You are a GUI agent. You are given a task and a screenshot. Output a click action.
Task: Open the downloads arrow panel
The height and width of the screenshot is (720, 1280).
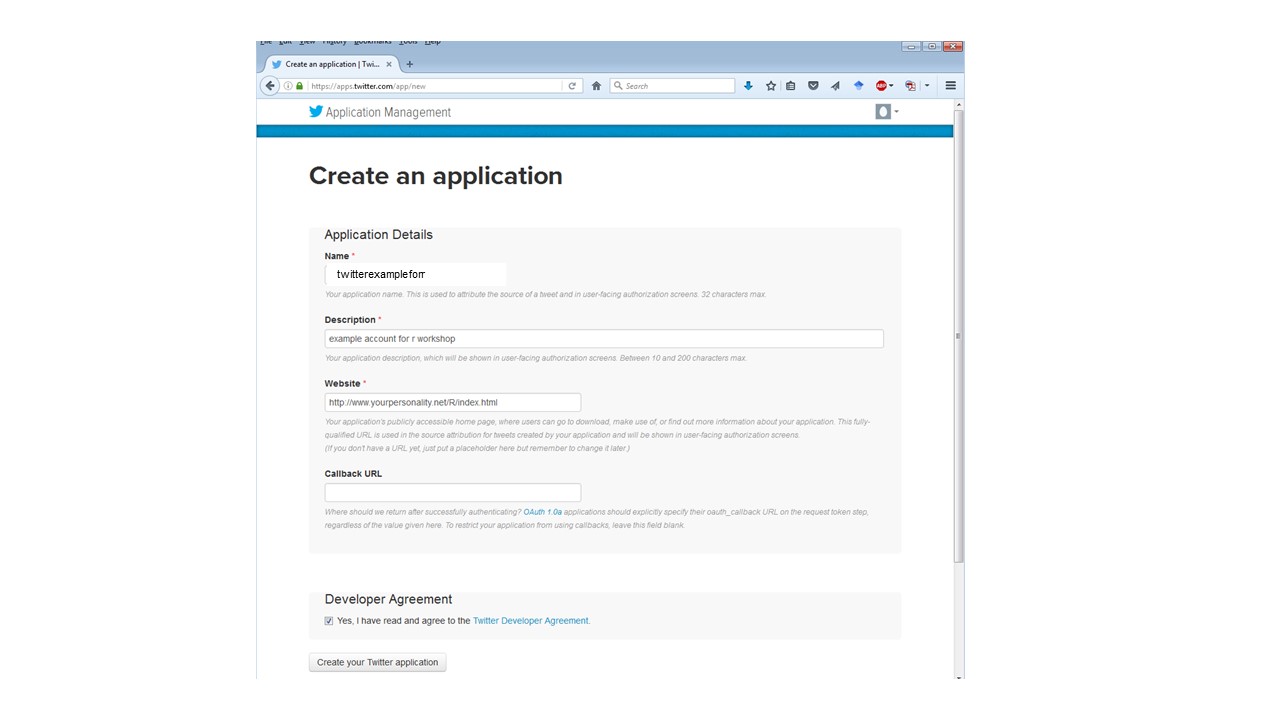(x=748, y=86)
